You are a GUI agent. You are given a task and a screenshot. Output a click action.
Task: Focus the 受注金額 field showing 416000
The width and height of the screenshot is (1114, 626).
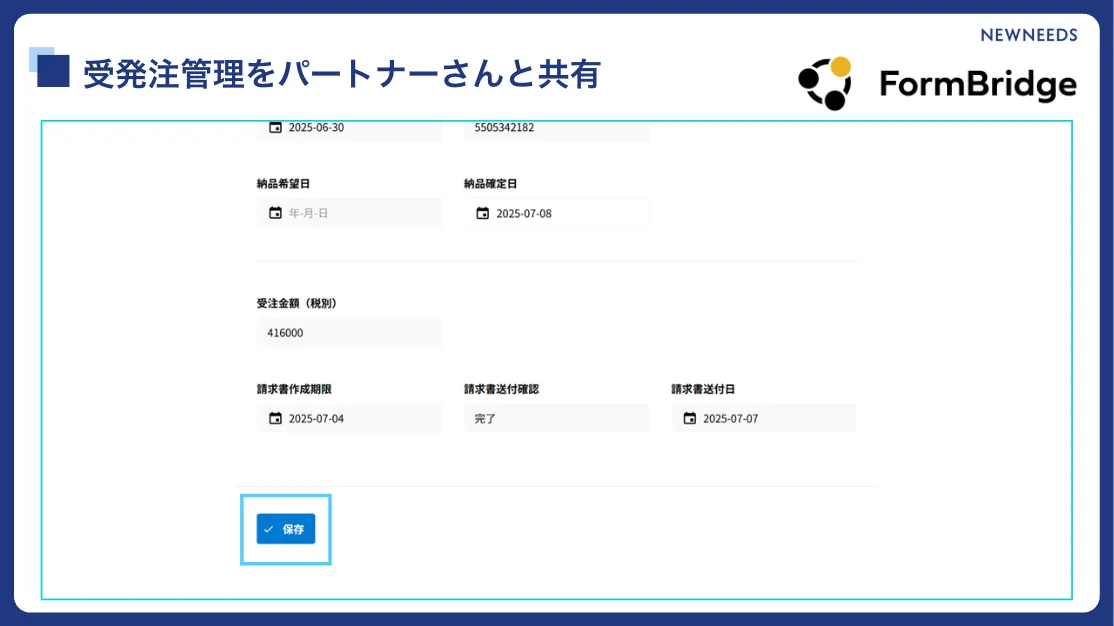(348, 333)
